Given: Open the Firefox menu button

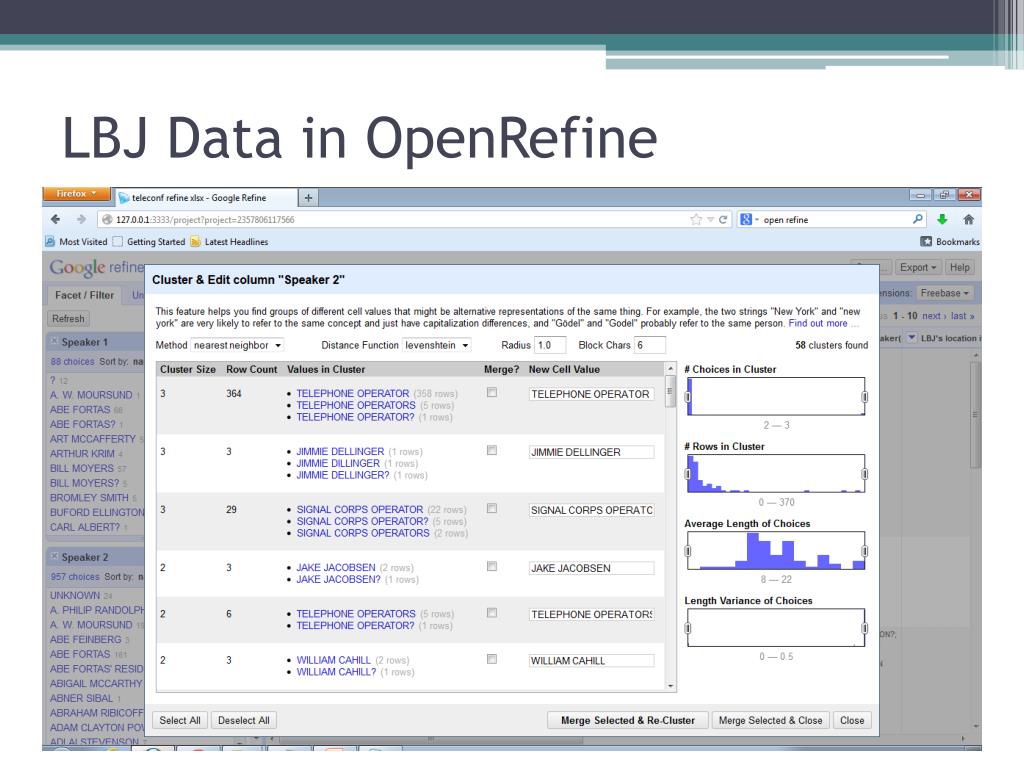Looking at the screenshot, I should pos(76,194).
